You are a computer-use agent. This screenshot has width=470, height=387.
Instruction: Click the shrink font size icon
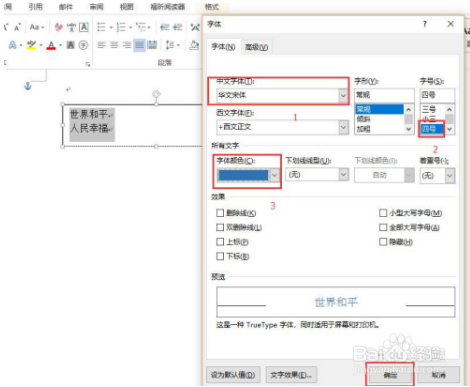coord(18,27)
